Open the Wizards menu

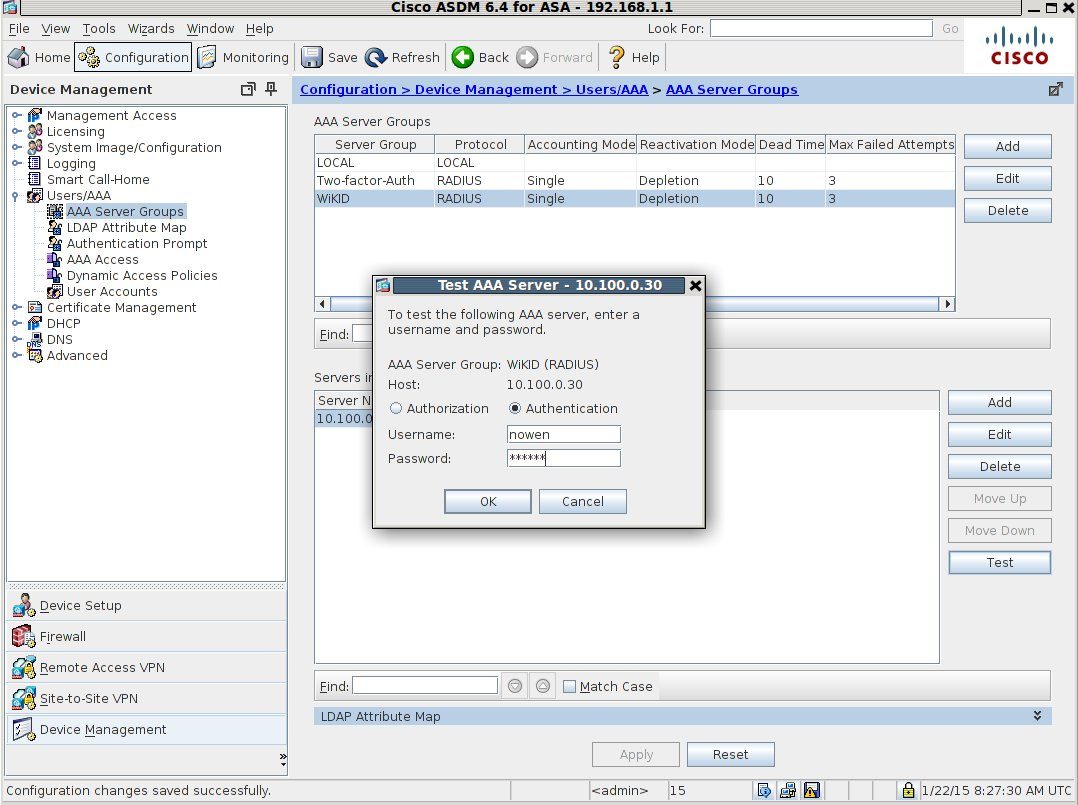click(151, 29)
